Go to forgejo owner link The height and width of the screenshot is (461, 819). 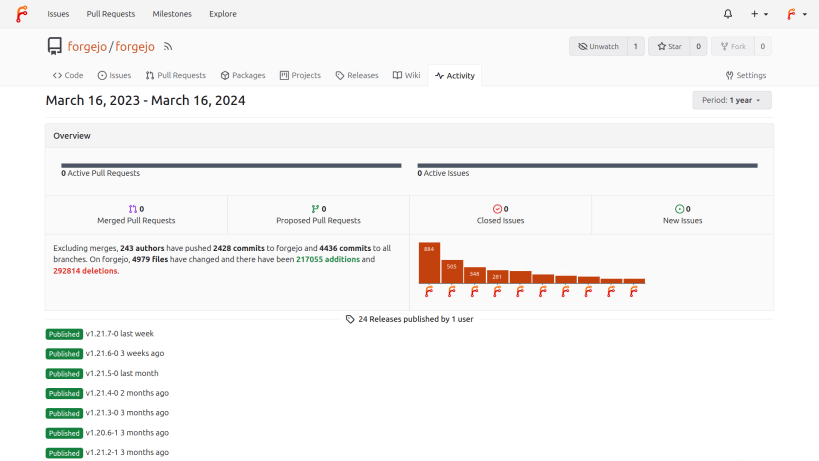click(87, 46)
